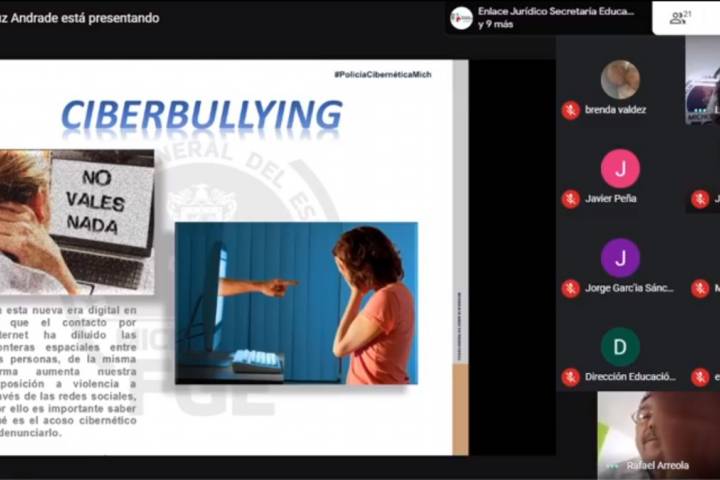This screenshot has height=480, width=720.
Task: Click the Enlace Jurídico profile logo
Action: click(x=461, y=18)
